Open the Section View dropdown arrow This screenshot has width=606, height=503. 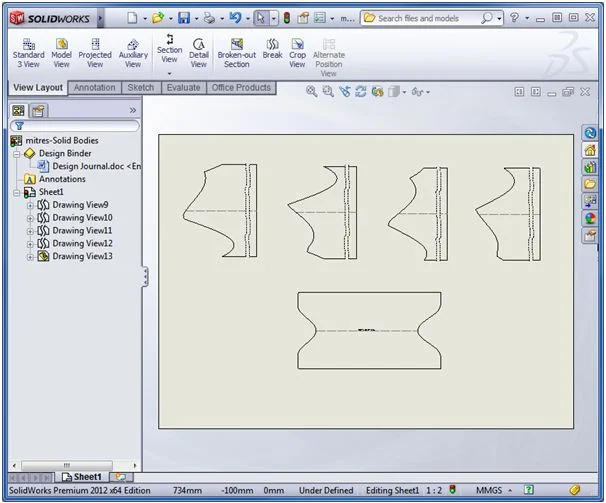pyautogui.click(x=170, y=73)
